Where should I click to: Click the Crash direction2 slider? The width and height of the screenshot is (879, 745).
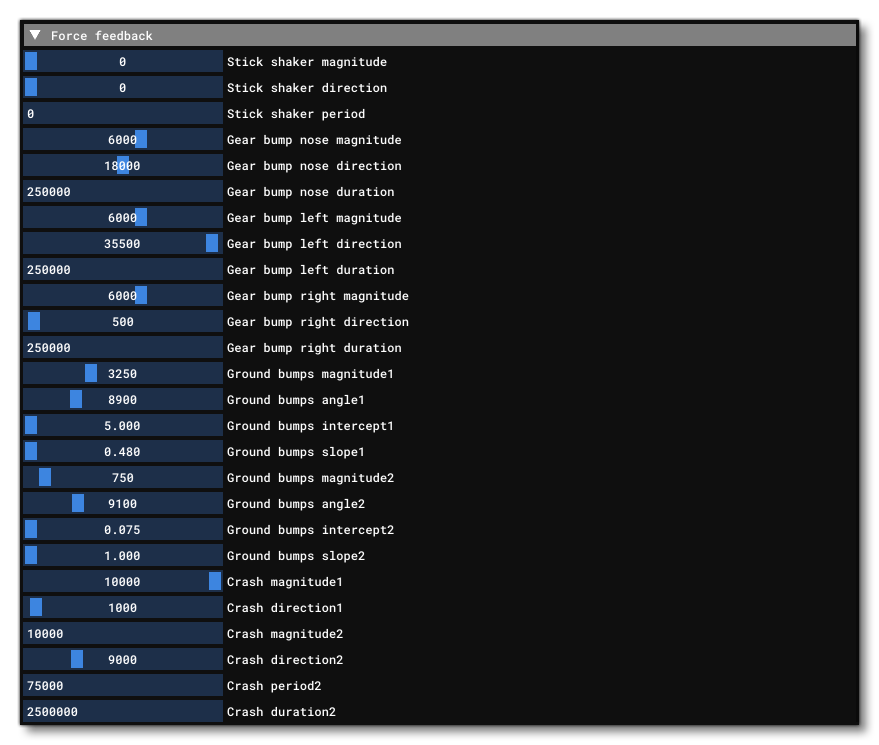123,660
